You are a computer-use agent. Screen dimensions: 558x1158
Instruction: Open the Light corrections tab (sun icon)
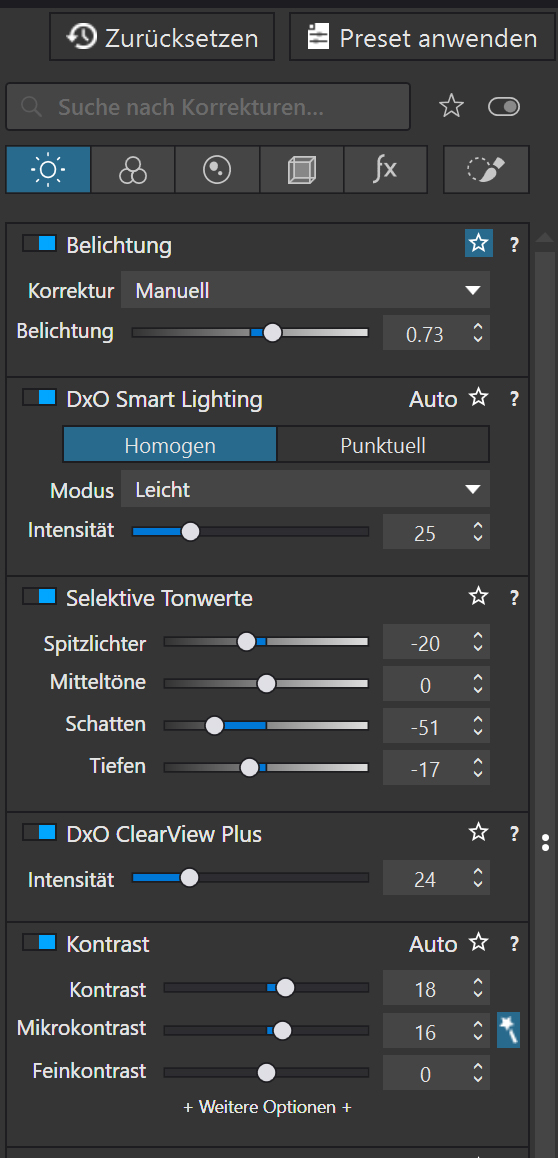click(x=48, y=170)
